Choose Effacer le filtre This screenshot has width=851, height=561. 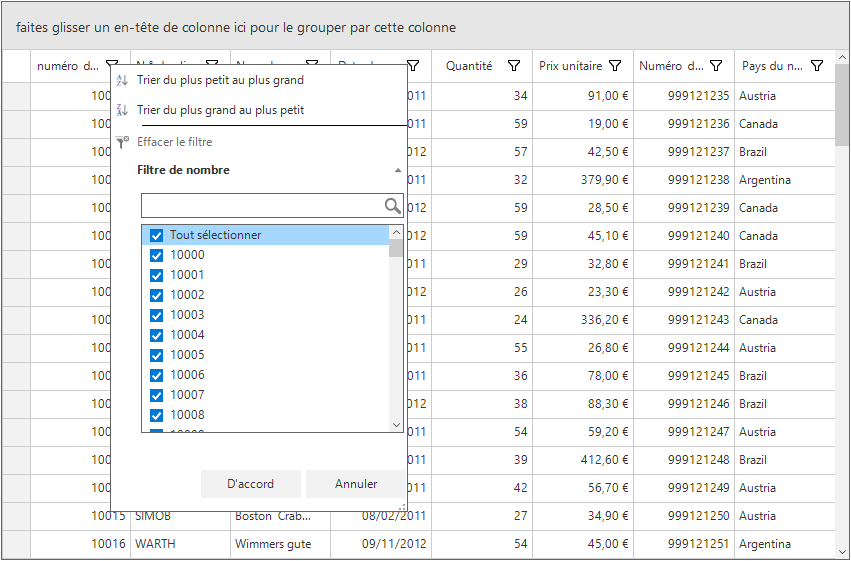(x=175, y=142)
